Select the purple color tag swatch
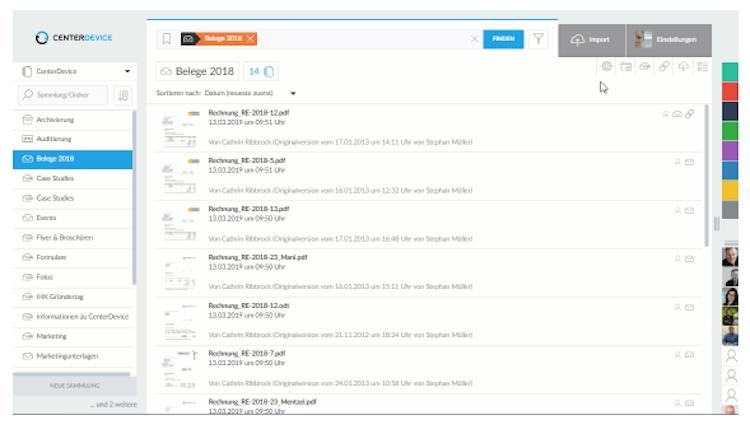 pos(730,151)
